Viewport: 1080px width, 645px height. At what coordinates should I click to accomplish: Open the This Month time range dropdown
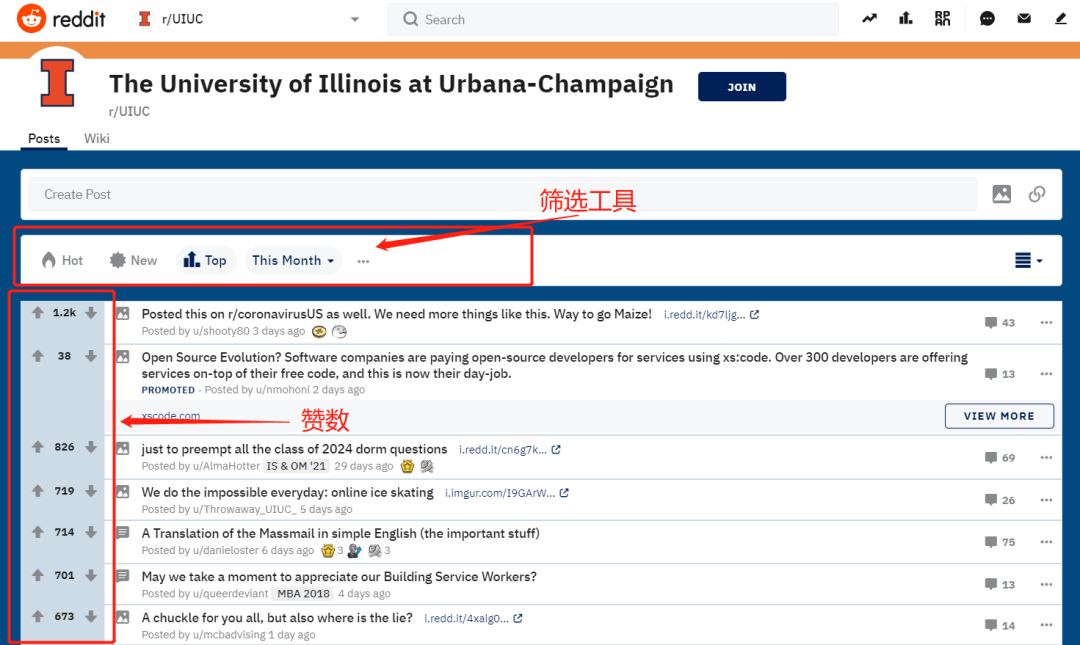pos(293,260)
